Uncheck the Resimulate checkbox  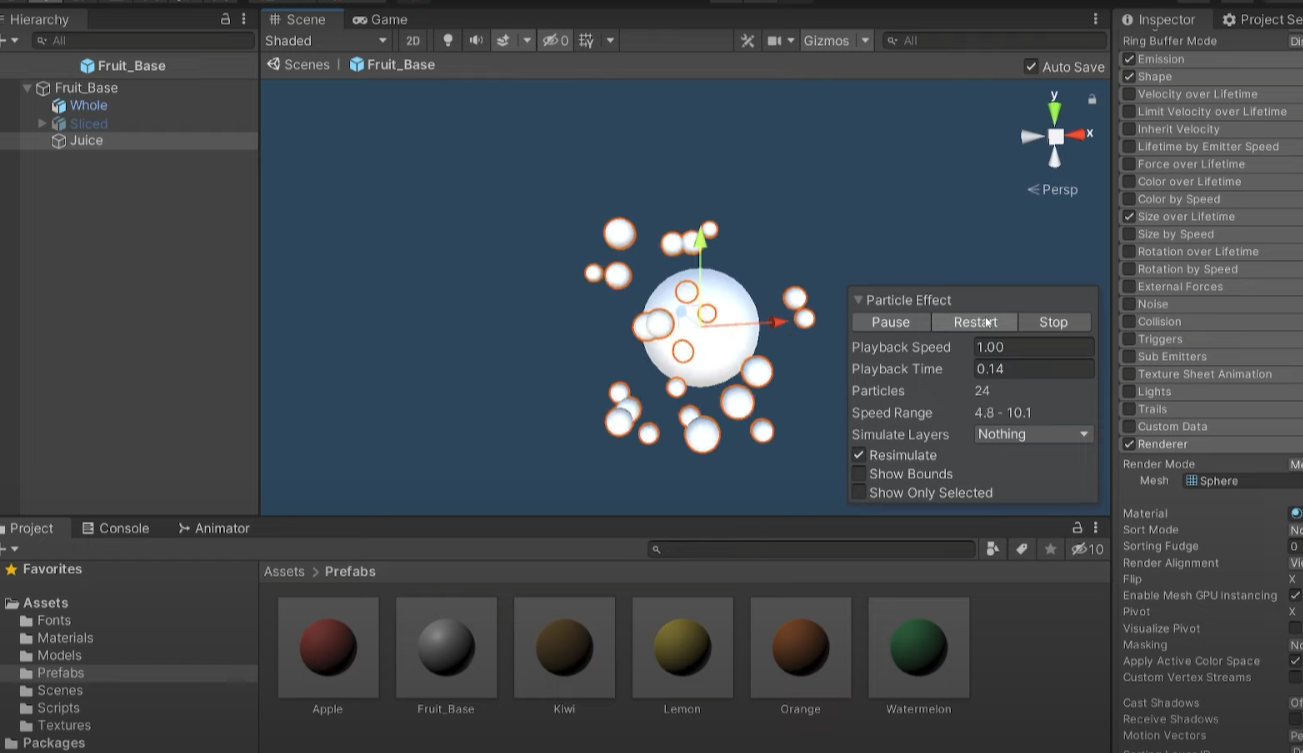click(x=858, y=455)
